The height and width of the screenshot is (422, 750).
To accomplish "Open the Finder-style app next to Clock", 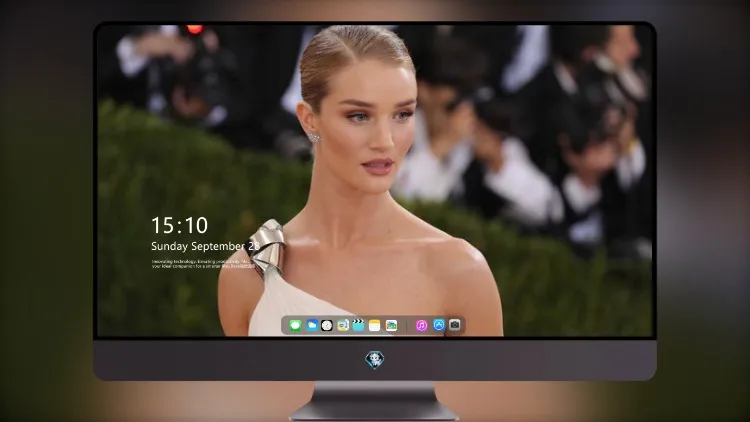I will point(342,326).
